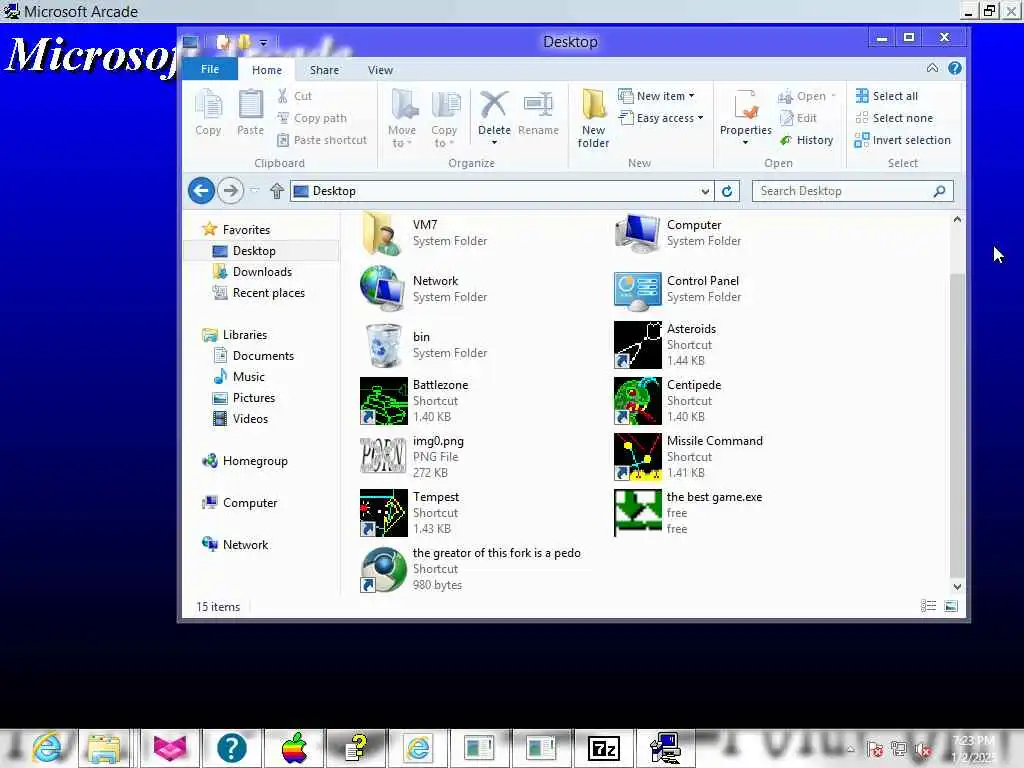Switch to the View ribbon tab
Screen dimensions: 1024x768
(380, 70)
